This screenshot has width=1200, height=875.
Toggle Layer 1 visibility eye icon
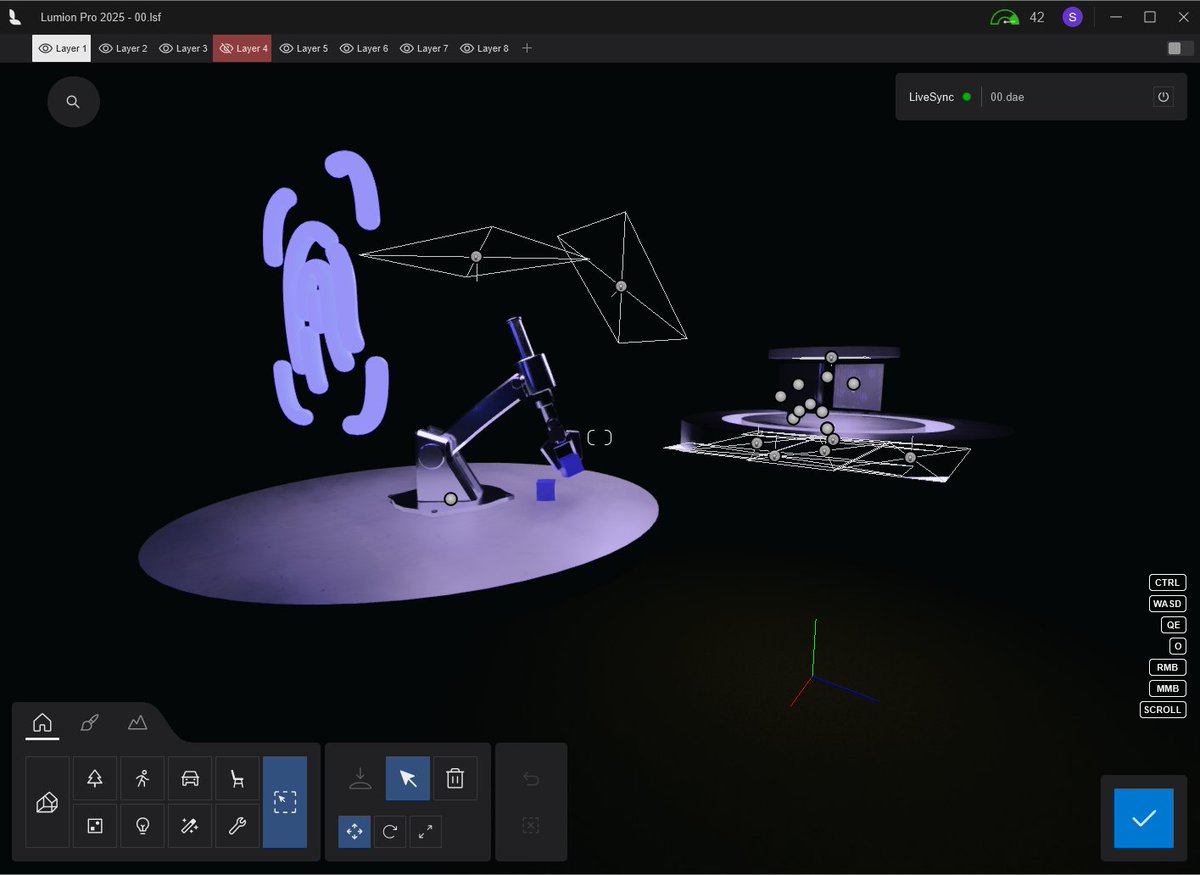pos(45,48)
